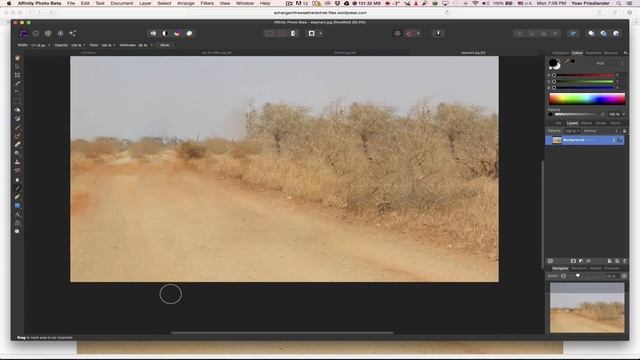
Task: Switch to the Export persona icon
Action: point(73,33)
